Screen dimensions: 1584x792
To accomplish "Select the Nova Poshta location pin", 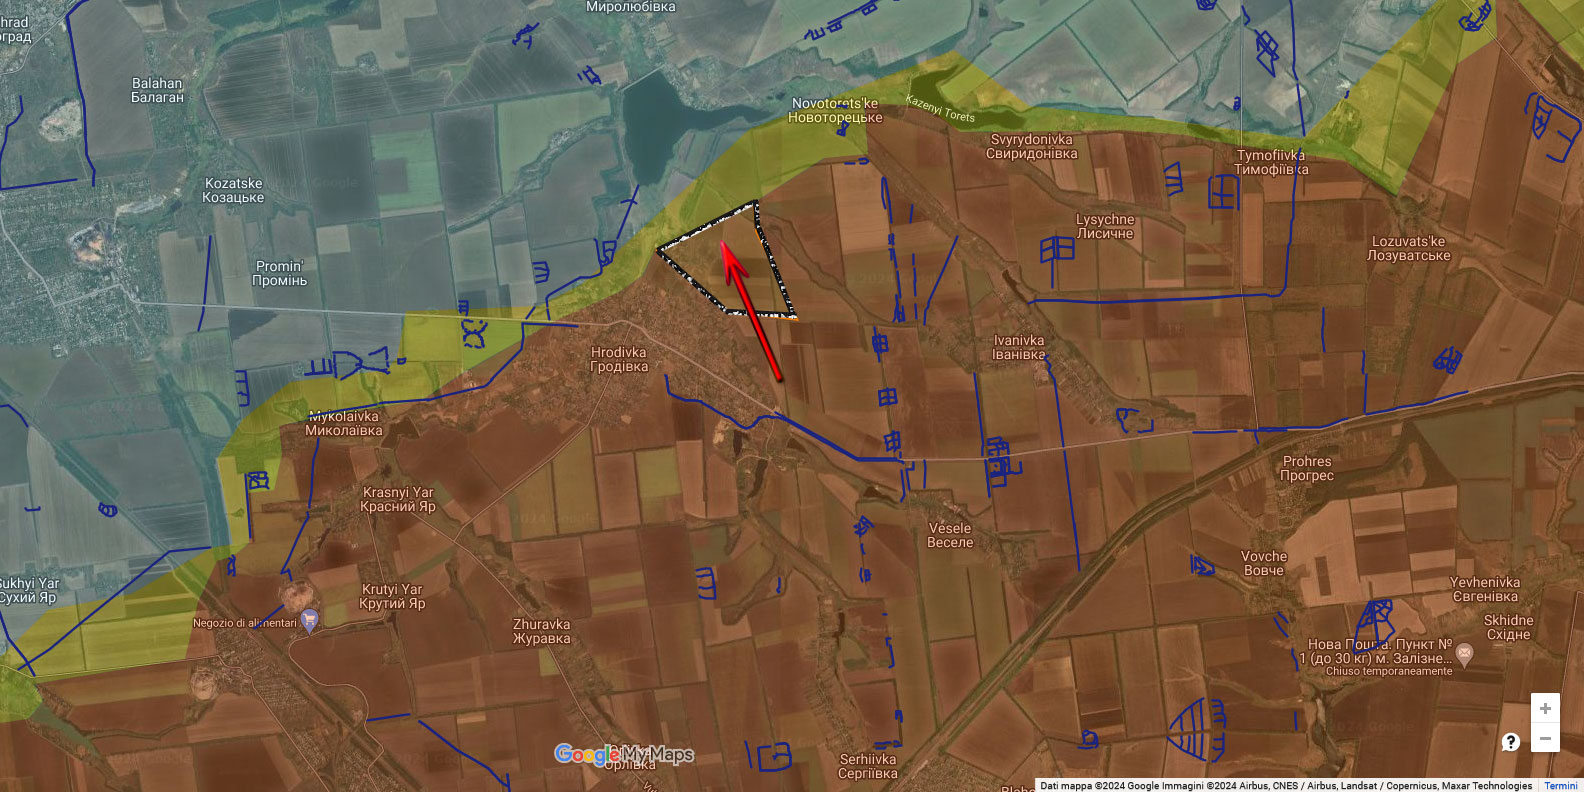I will point(1464,655).
